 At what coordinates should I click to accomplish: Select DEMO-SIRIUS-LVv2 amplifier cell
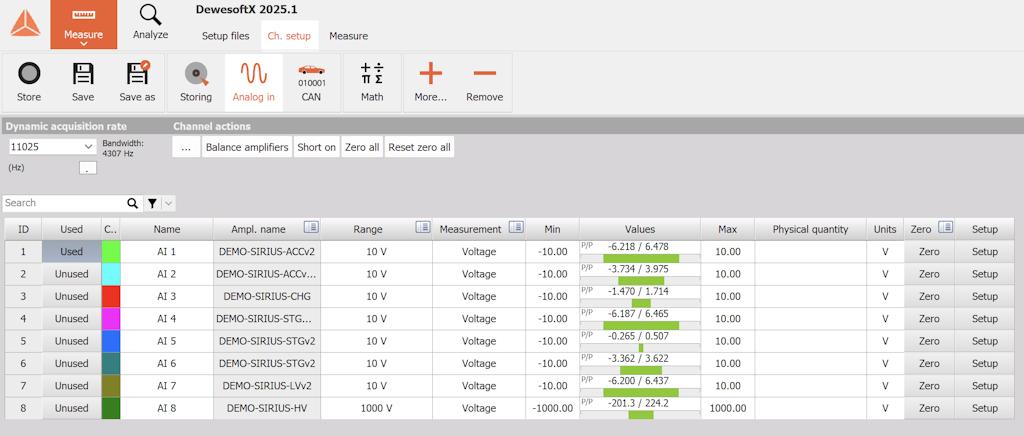[266, 386]
